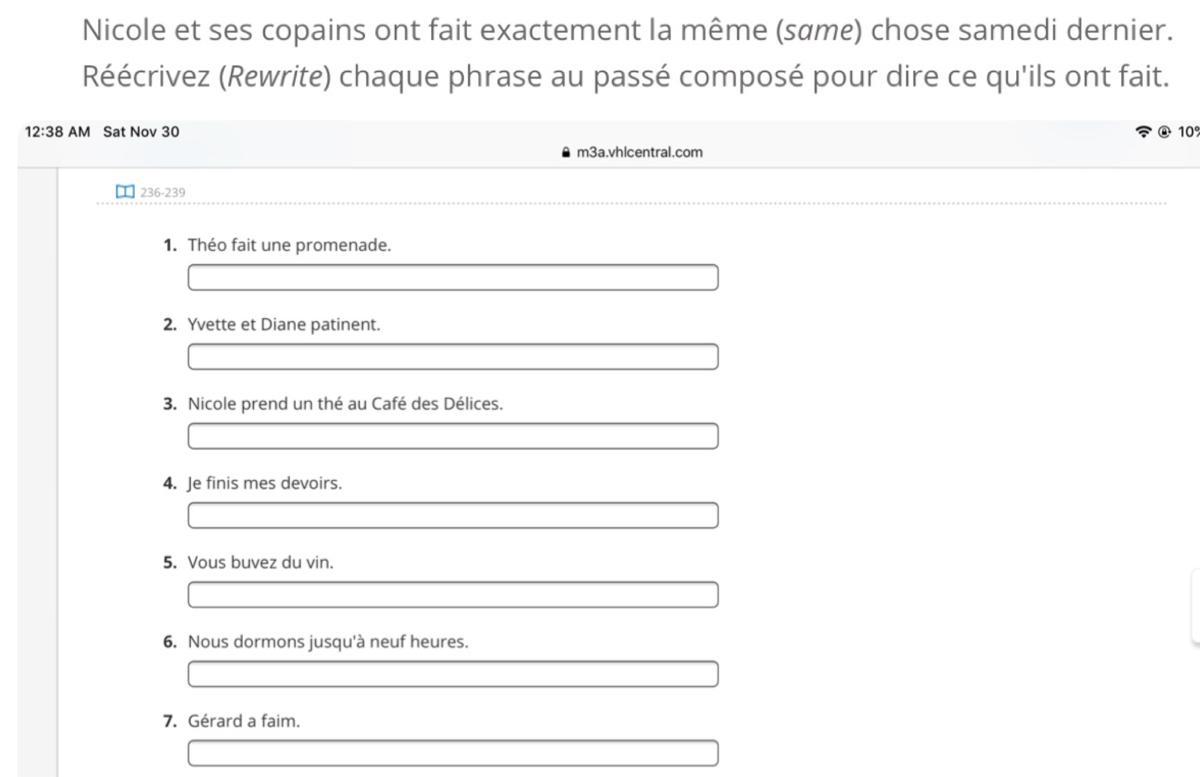The image size is (1200, 777).
Task: Click the padlock icon beside the URL
Action: point(566,153)
